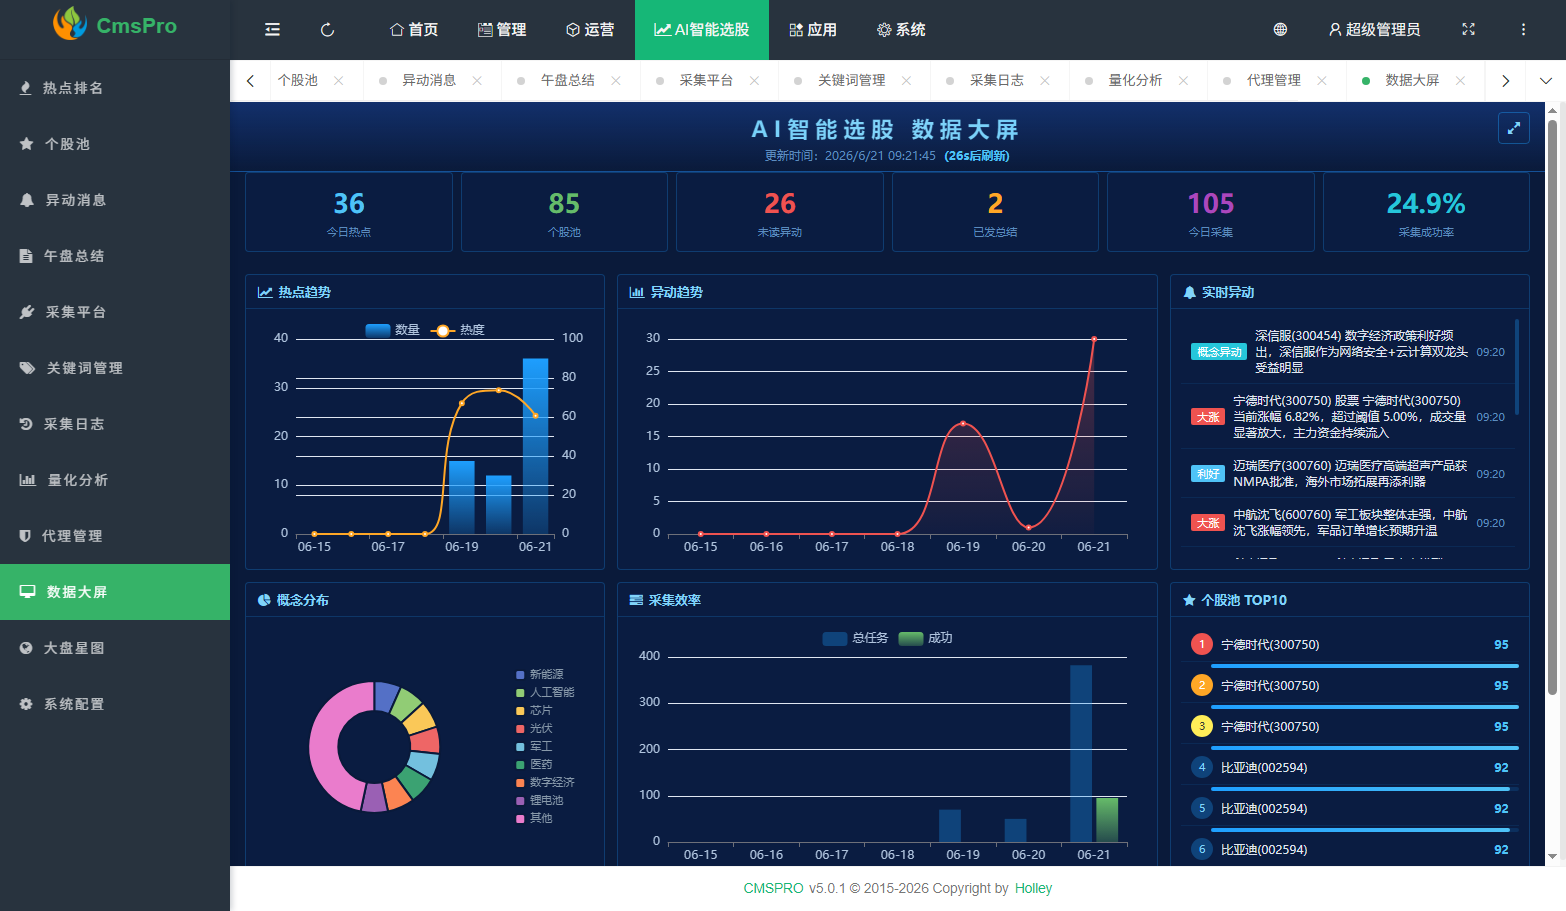
Task: Open the 今日热点 36 stat card
Action: (x=349, y=212)
